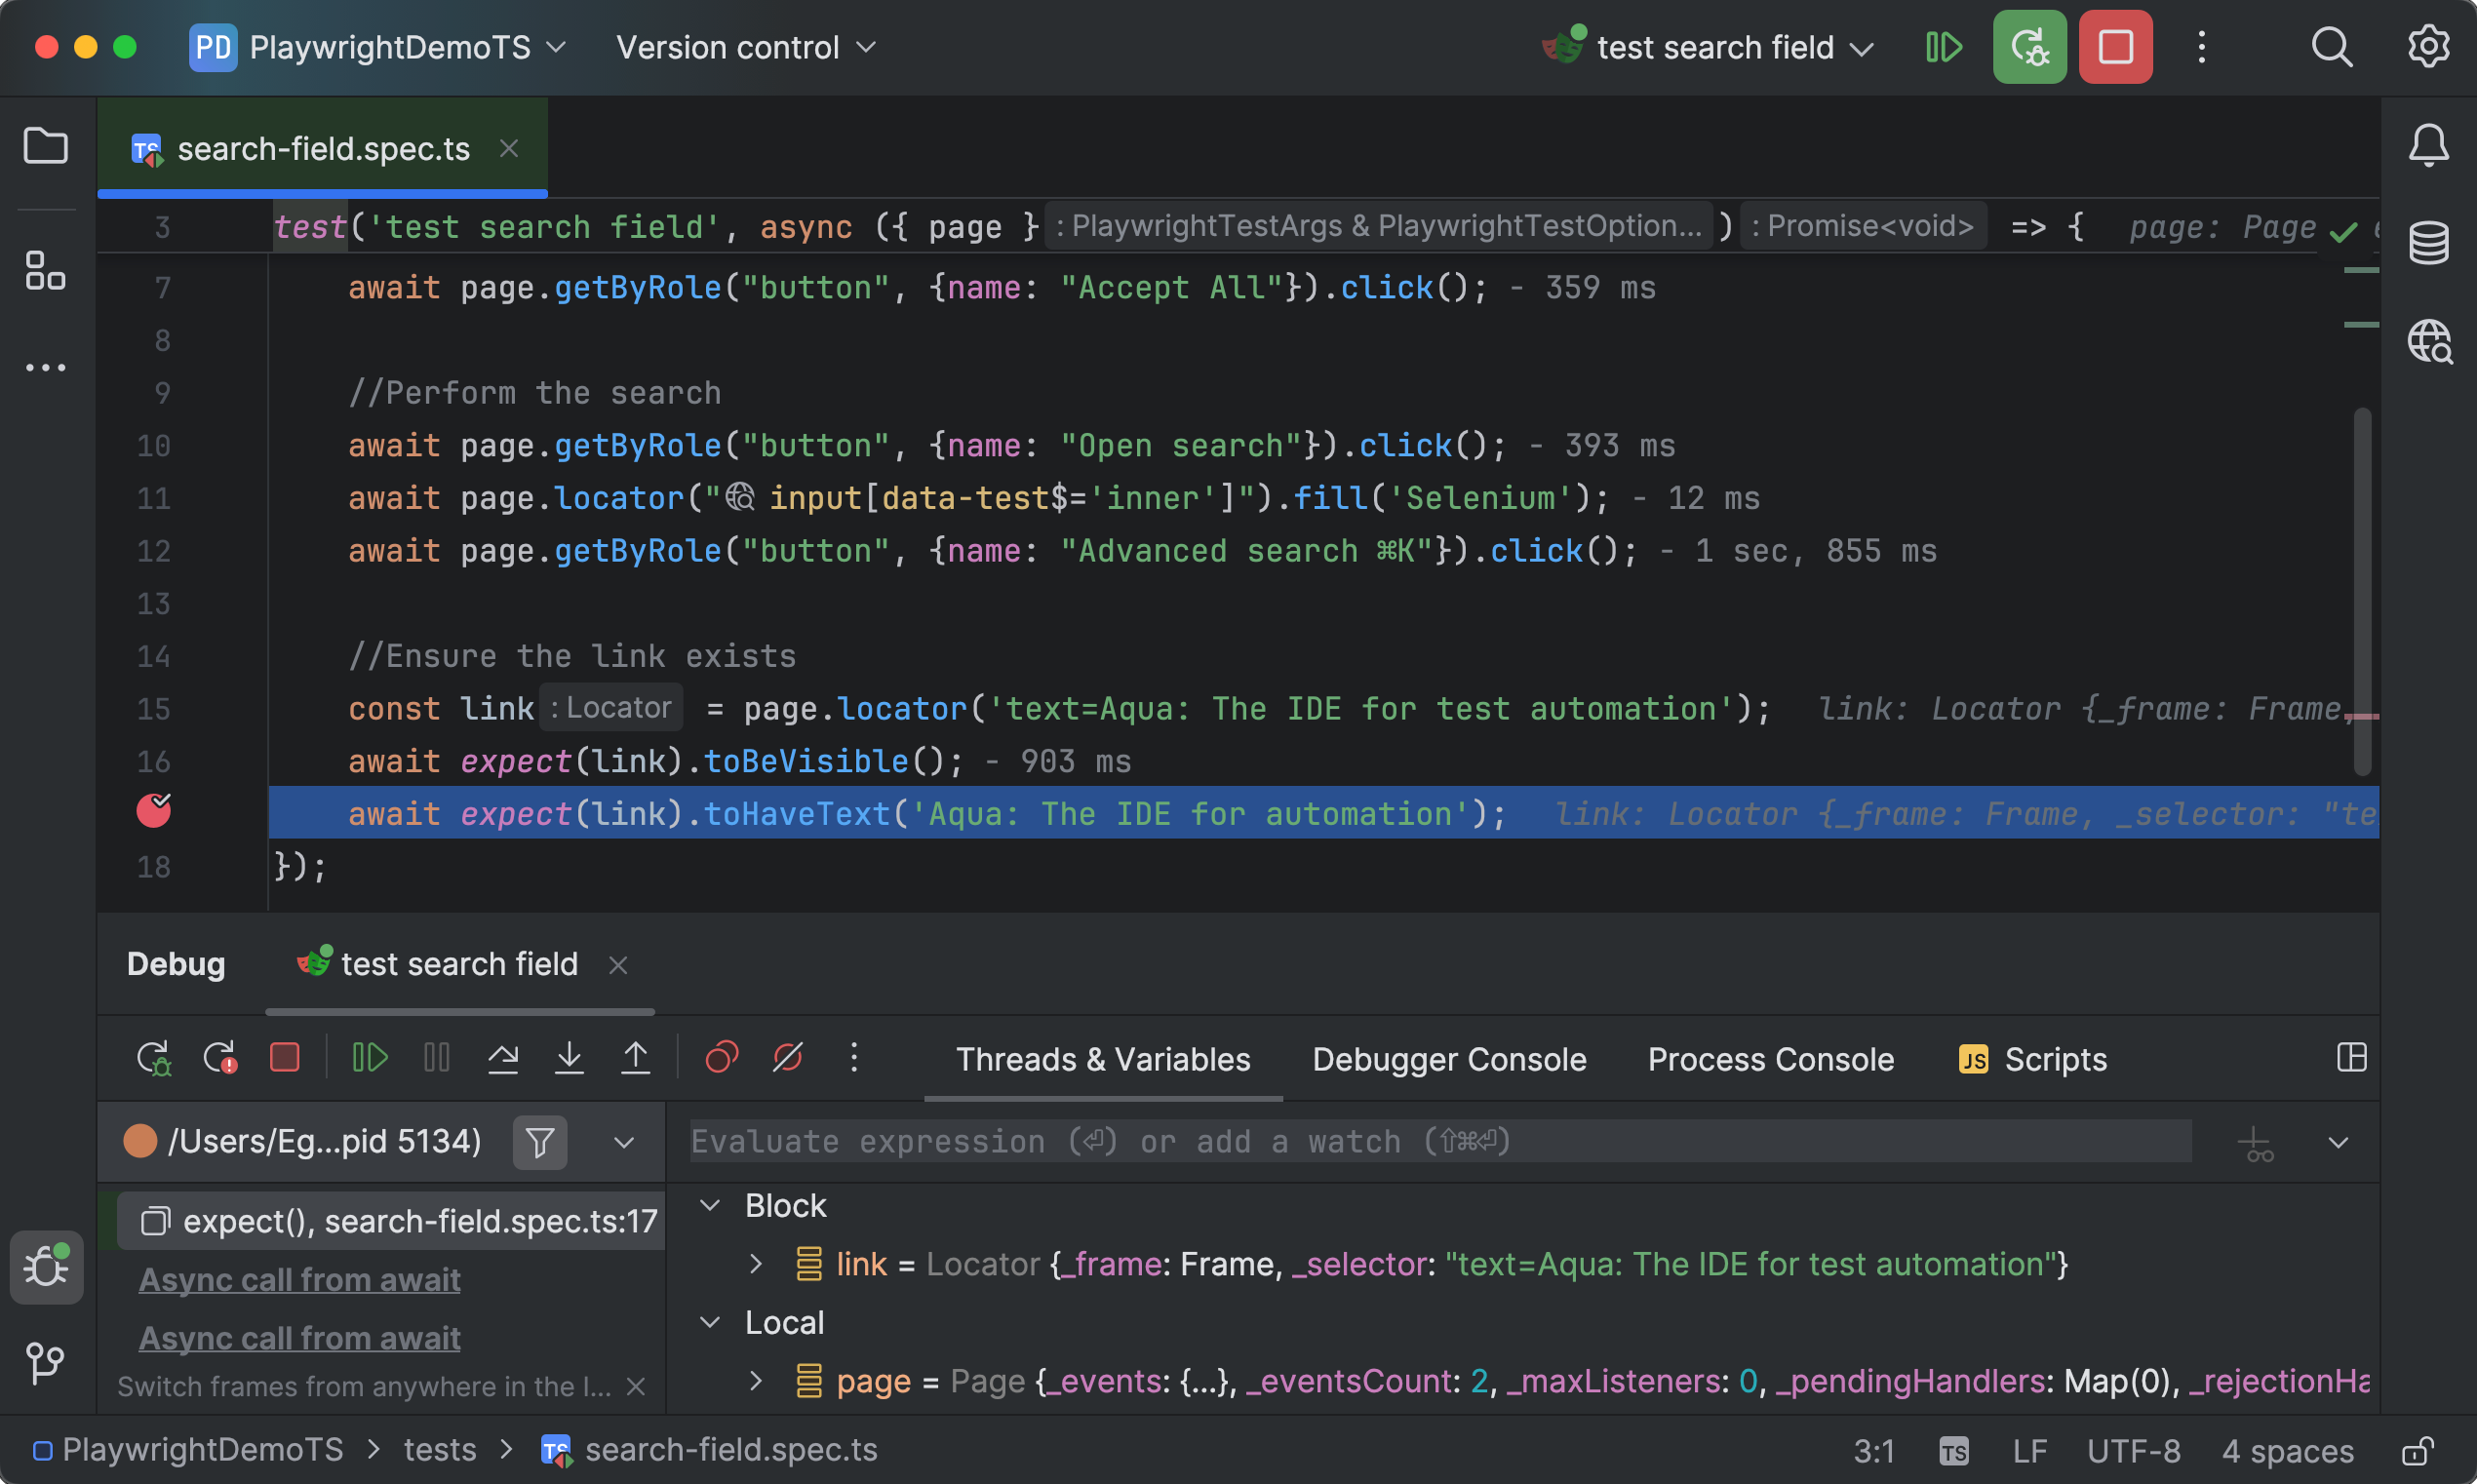This screenshot has height=1484, width=2477.
Task: Toggle the frames filter funnel icon
Action: pos(539,1141)
